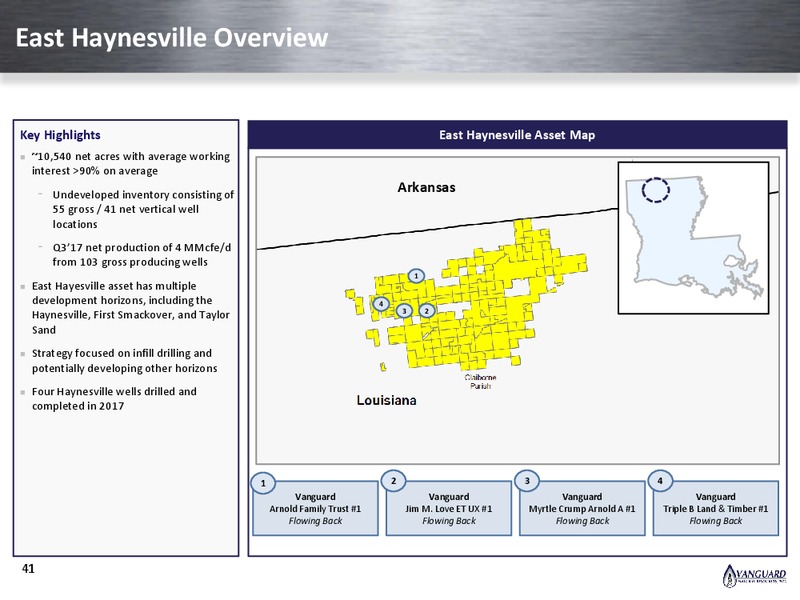800x600 pixels.
Task: Click map marker 1 on the asset map
Action: 416,276
